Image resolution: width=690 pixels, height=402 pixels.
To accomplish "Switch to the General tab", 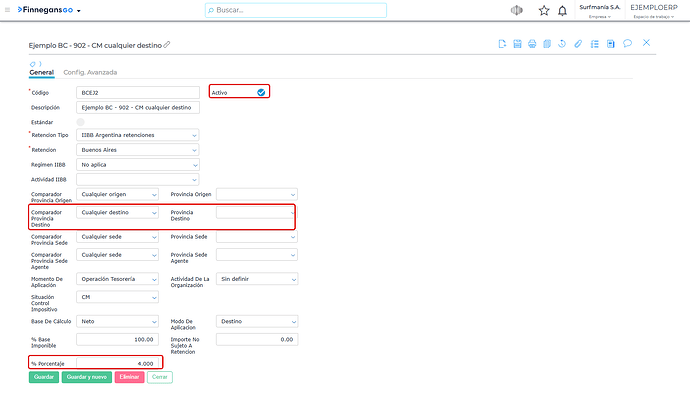I will point(41,72).
